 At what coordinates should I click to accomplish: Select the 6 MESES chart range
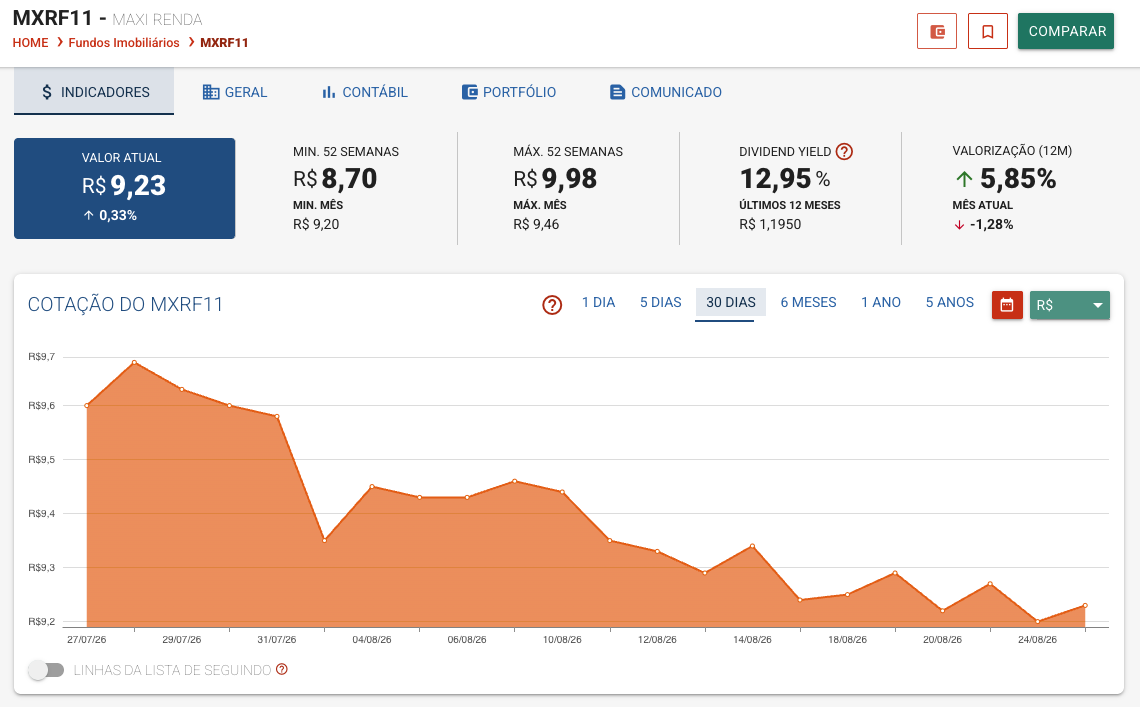[808, 303]
